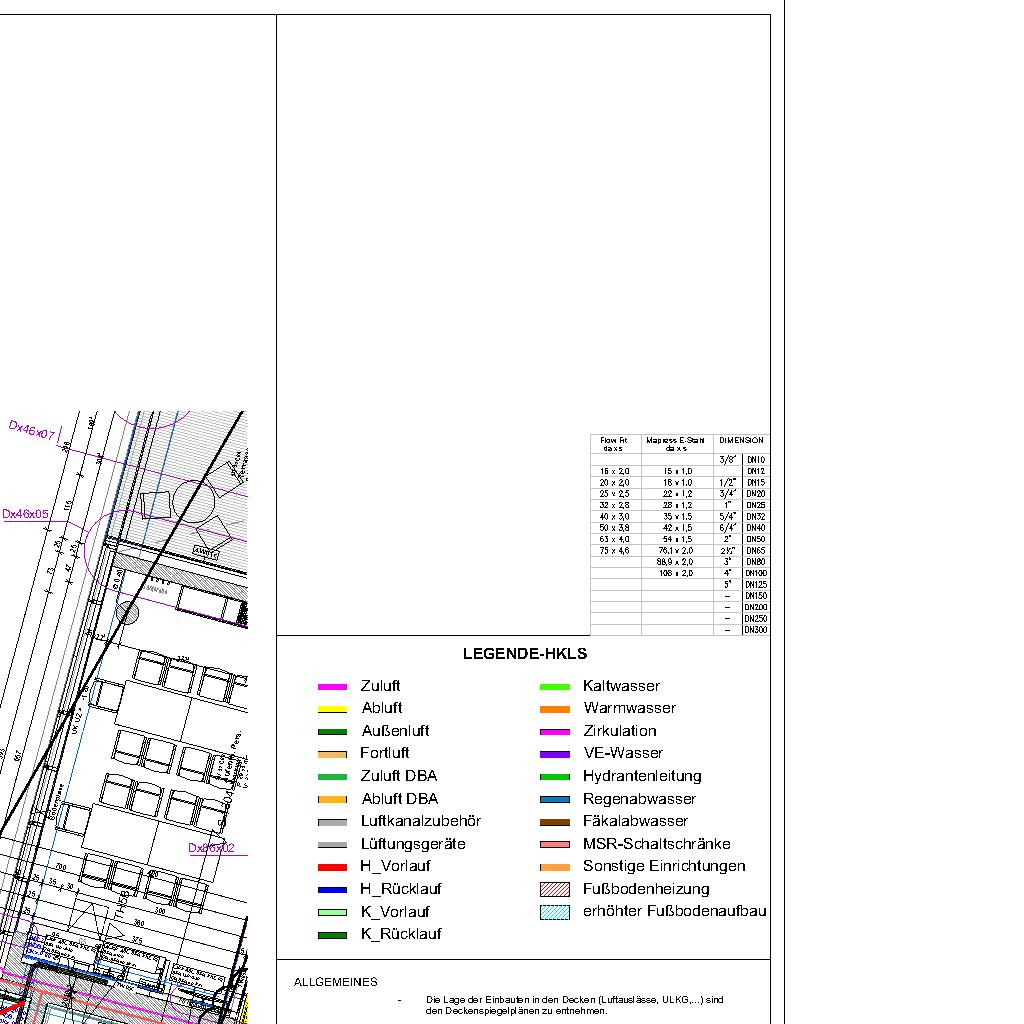Viewport: 1024px width, 1024px height.
Task: Click the magenta Zuluft legend swatch
Action: pyautogui.click(x=332, y=687)
